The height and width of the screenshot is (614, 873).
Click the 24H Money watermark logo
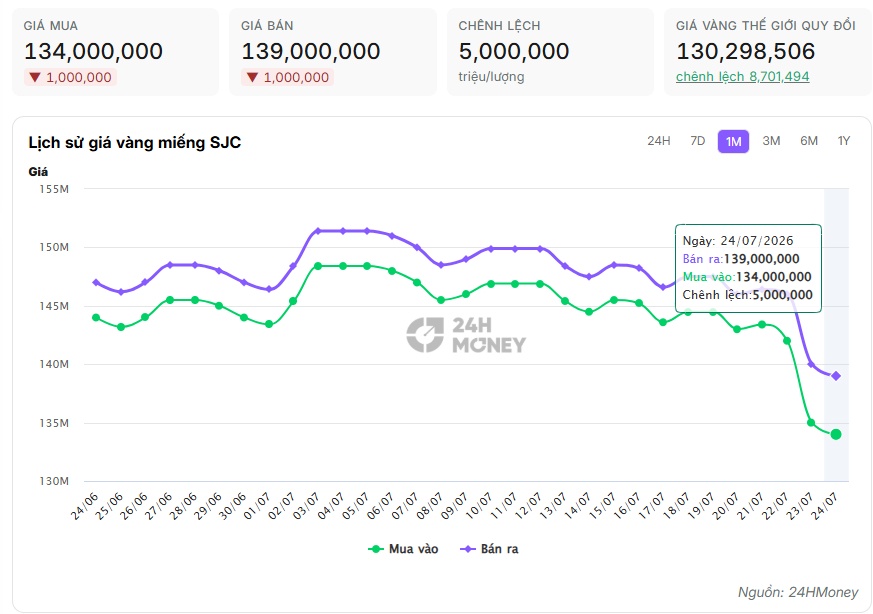click(x=466, y=335)
